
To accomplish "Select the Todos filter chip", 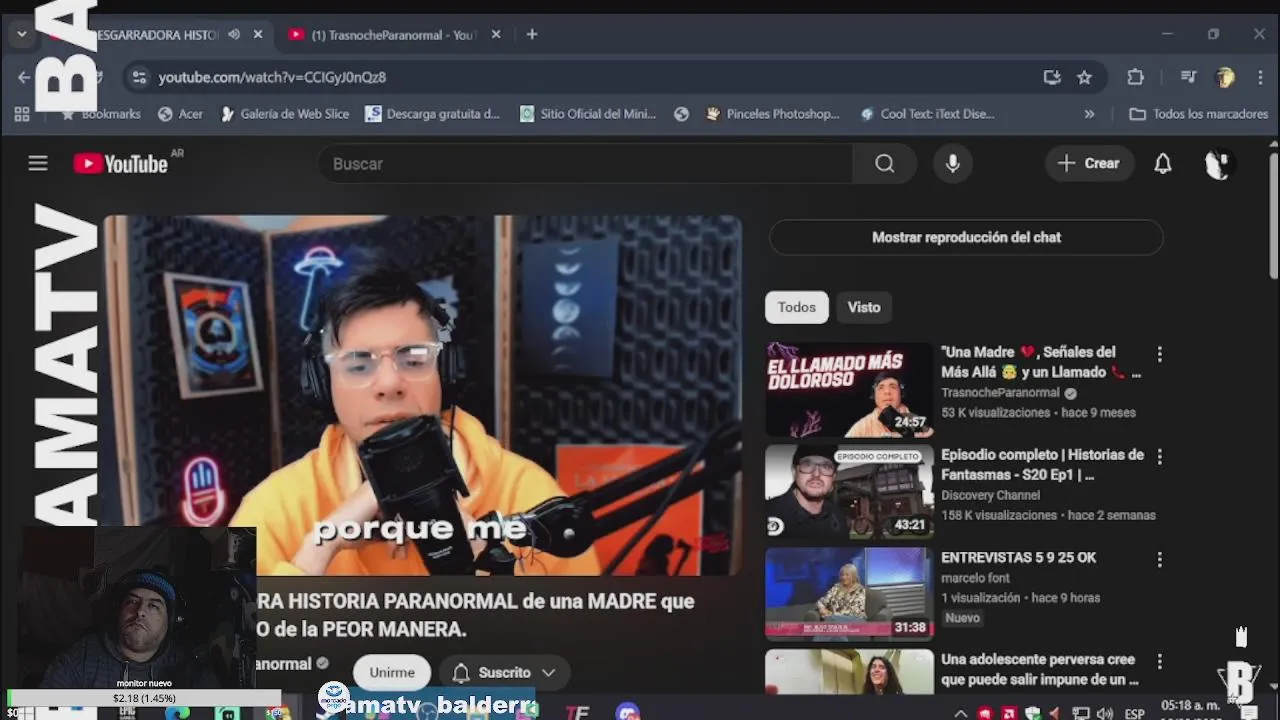I will click(797, 307).
